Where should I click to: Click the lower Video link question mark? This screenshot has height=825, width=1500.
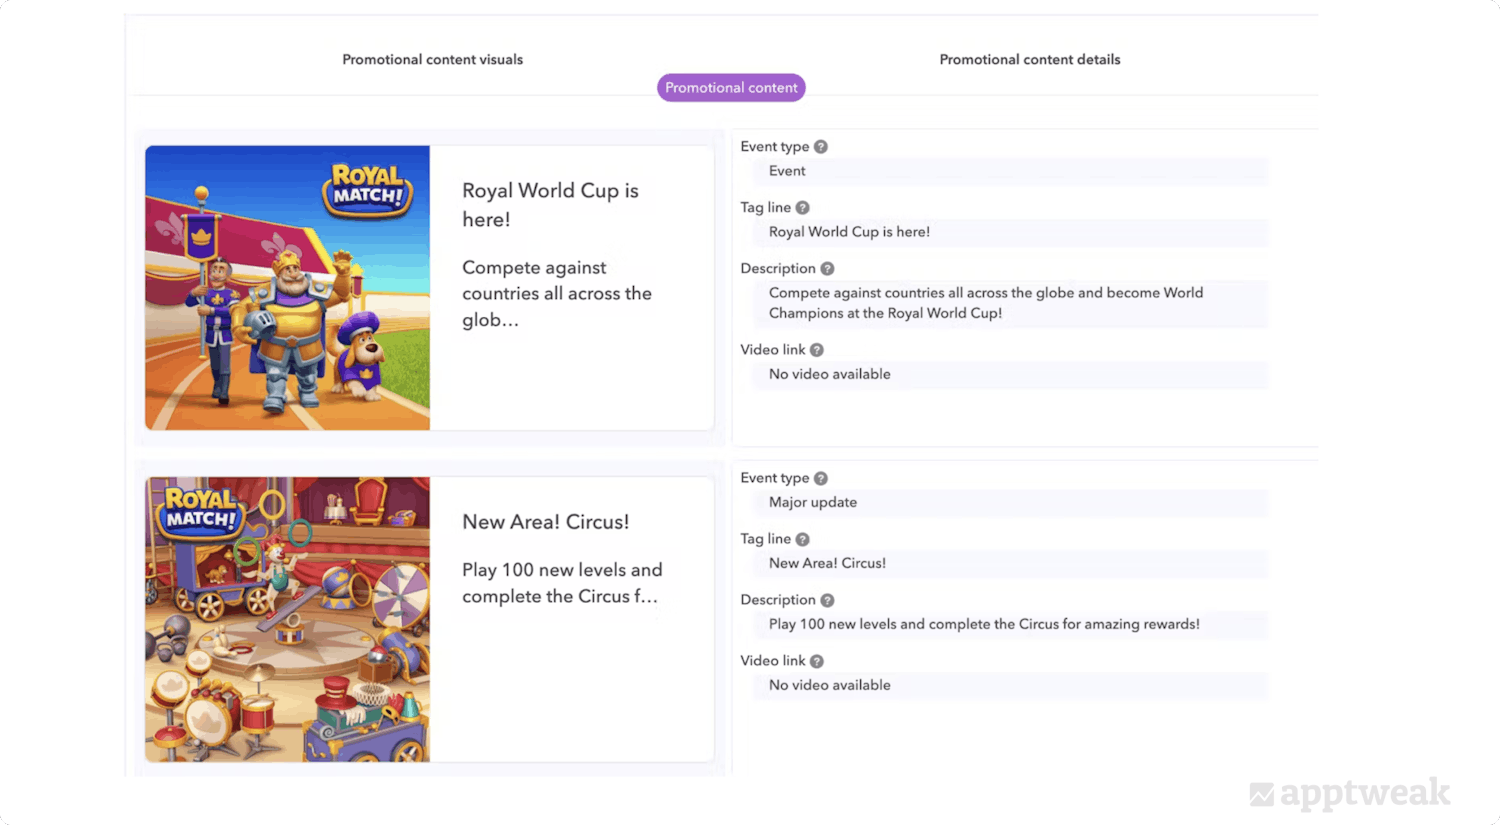pos(817,660)
